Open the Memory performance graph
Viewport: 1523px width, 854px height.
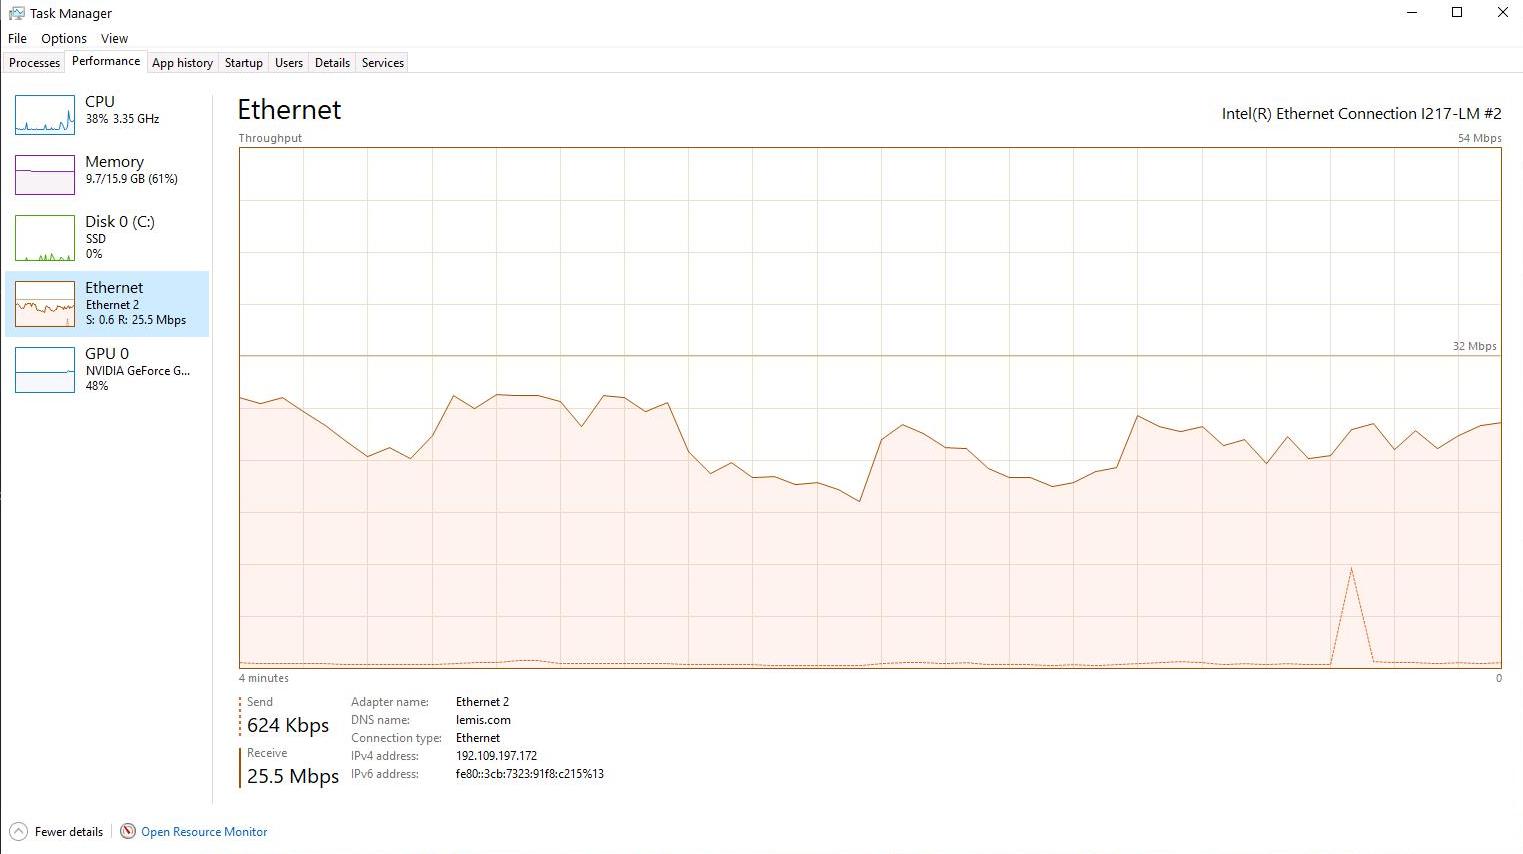pos(45,174)
